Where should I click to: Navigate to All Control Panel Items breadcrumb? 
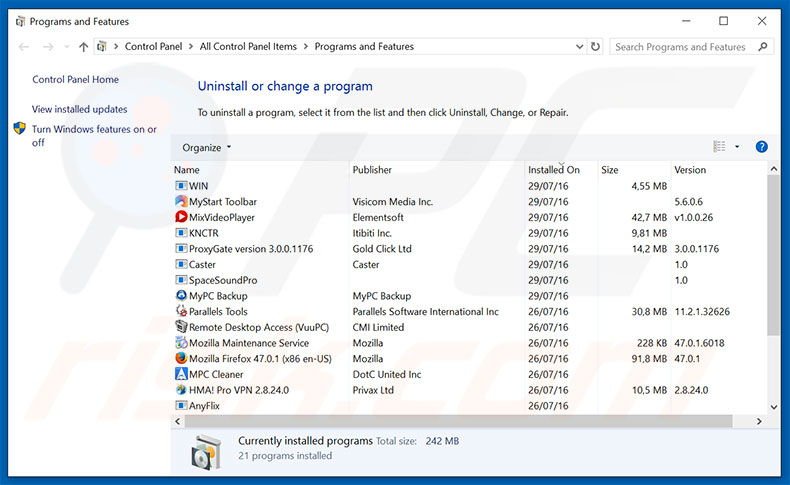coord(248,46)
